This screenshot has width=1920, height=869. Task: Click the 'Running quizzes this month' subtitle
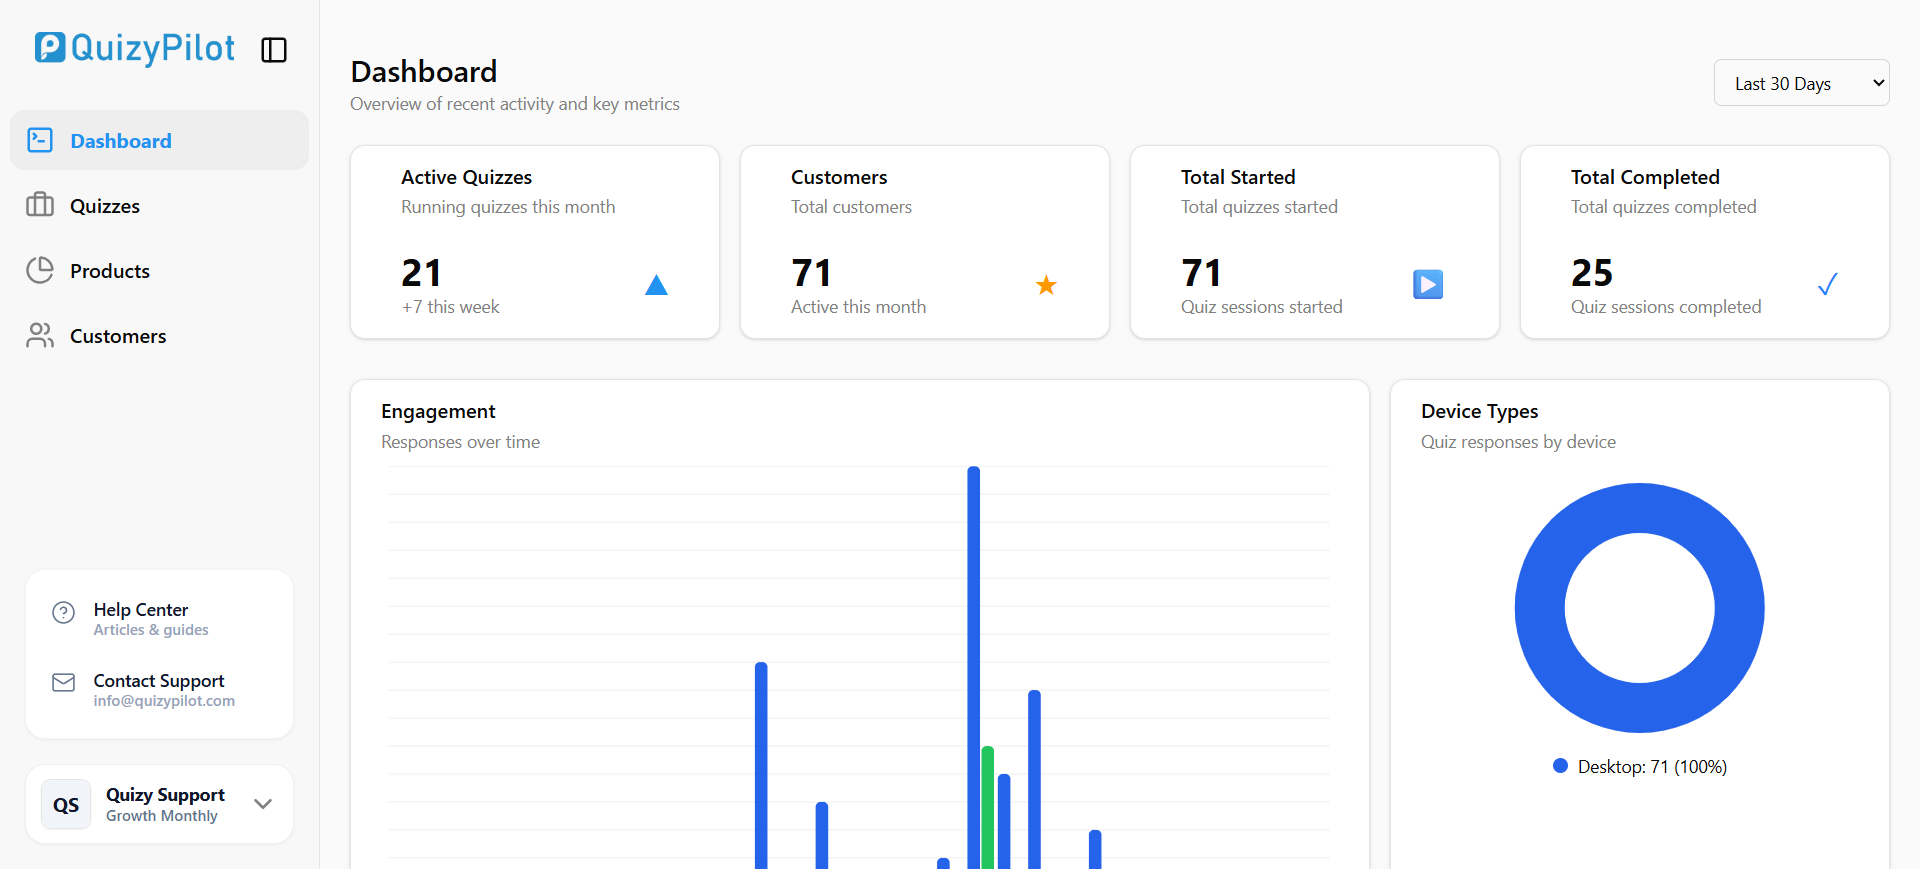(508, 207)
